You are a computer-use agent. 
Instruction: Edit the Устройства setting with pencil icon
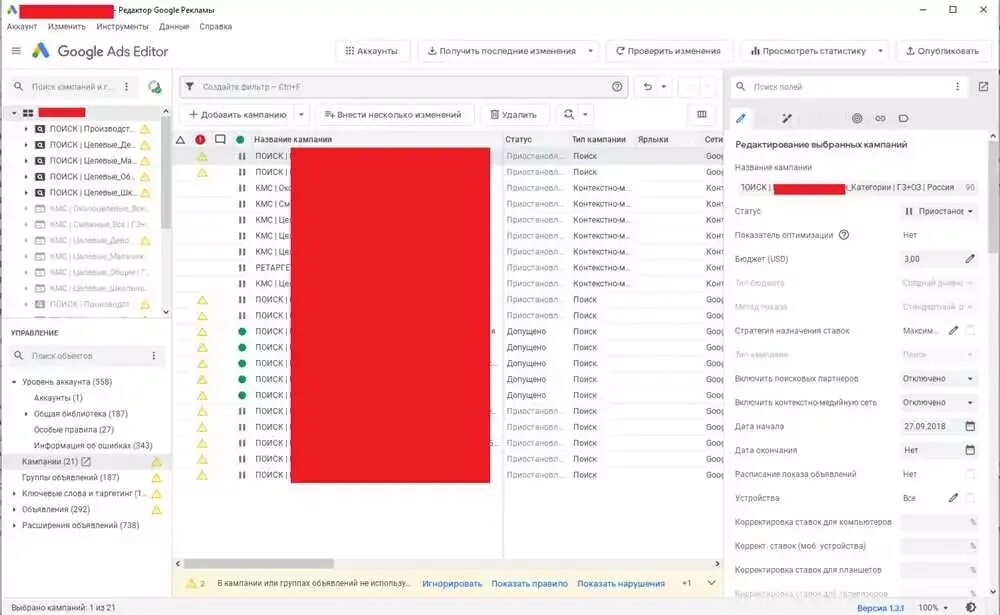click(953, 498)
